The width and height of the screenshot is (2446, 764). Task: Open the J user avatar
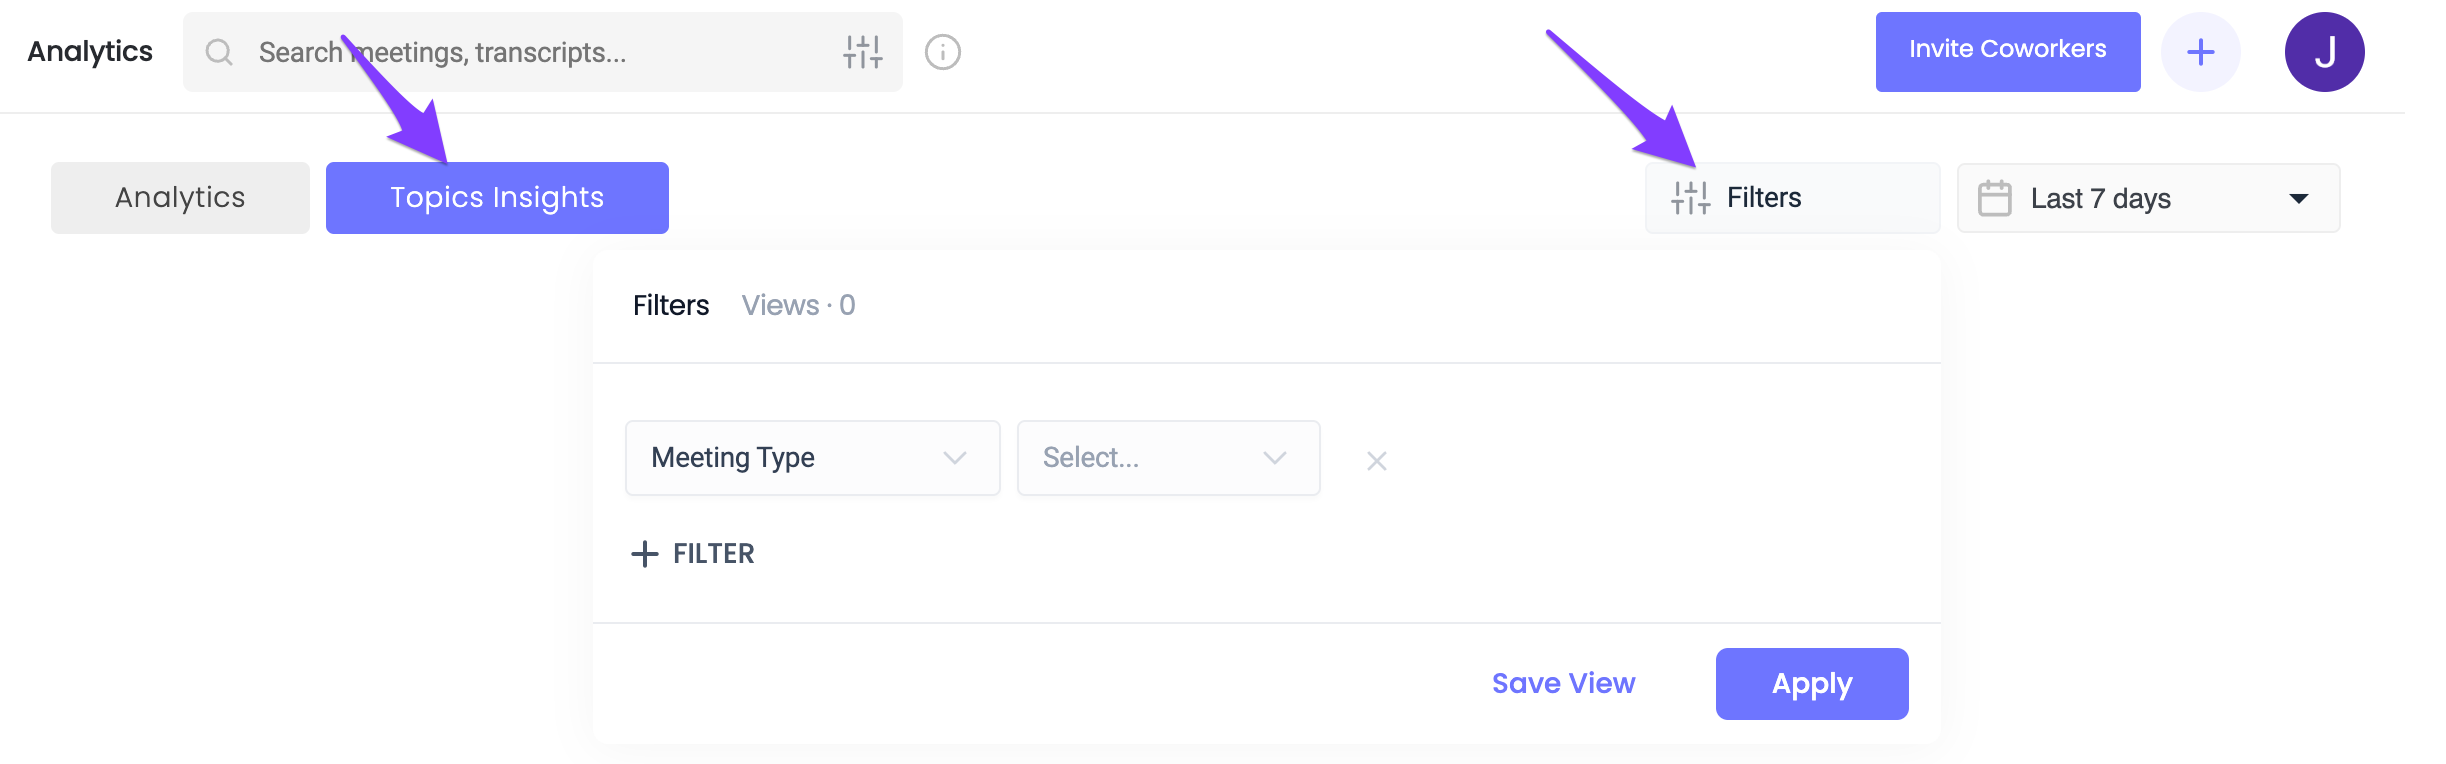pyautogui.click(x=2324, y=52)
